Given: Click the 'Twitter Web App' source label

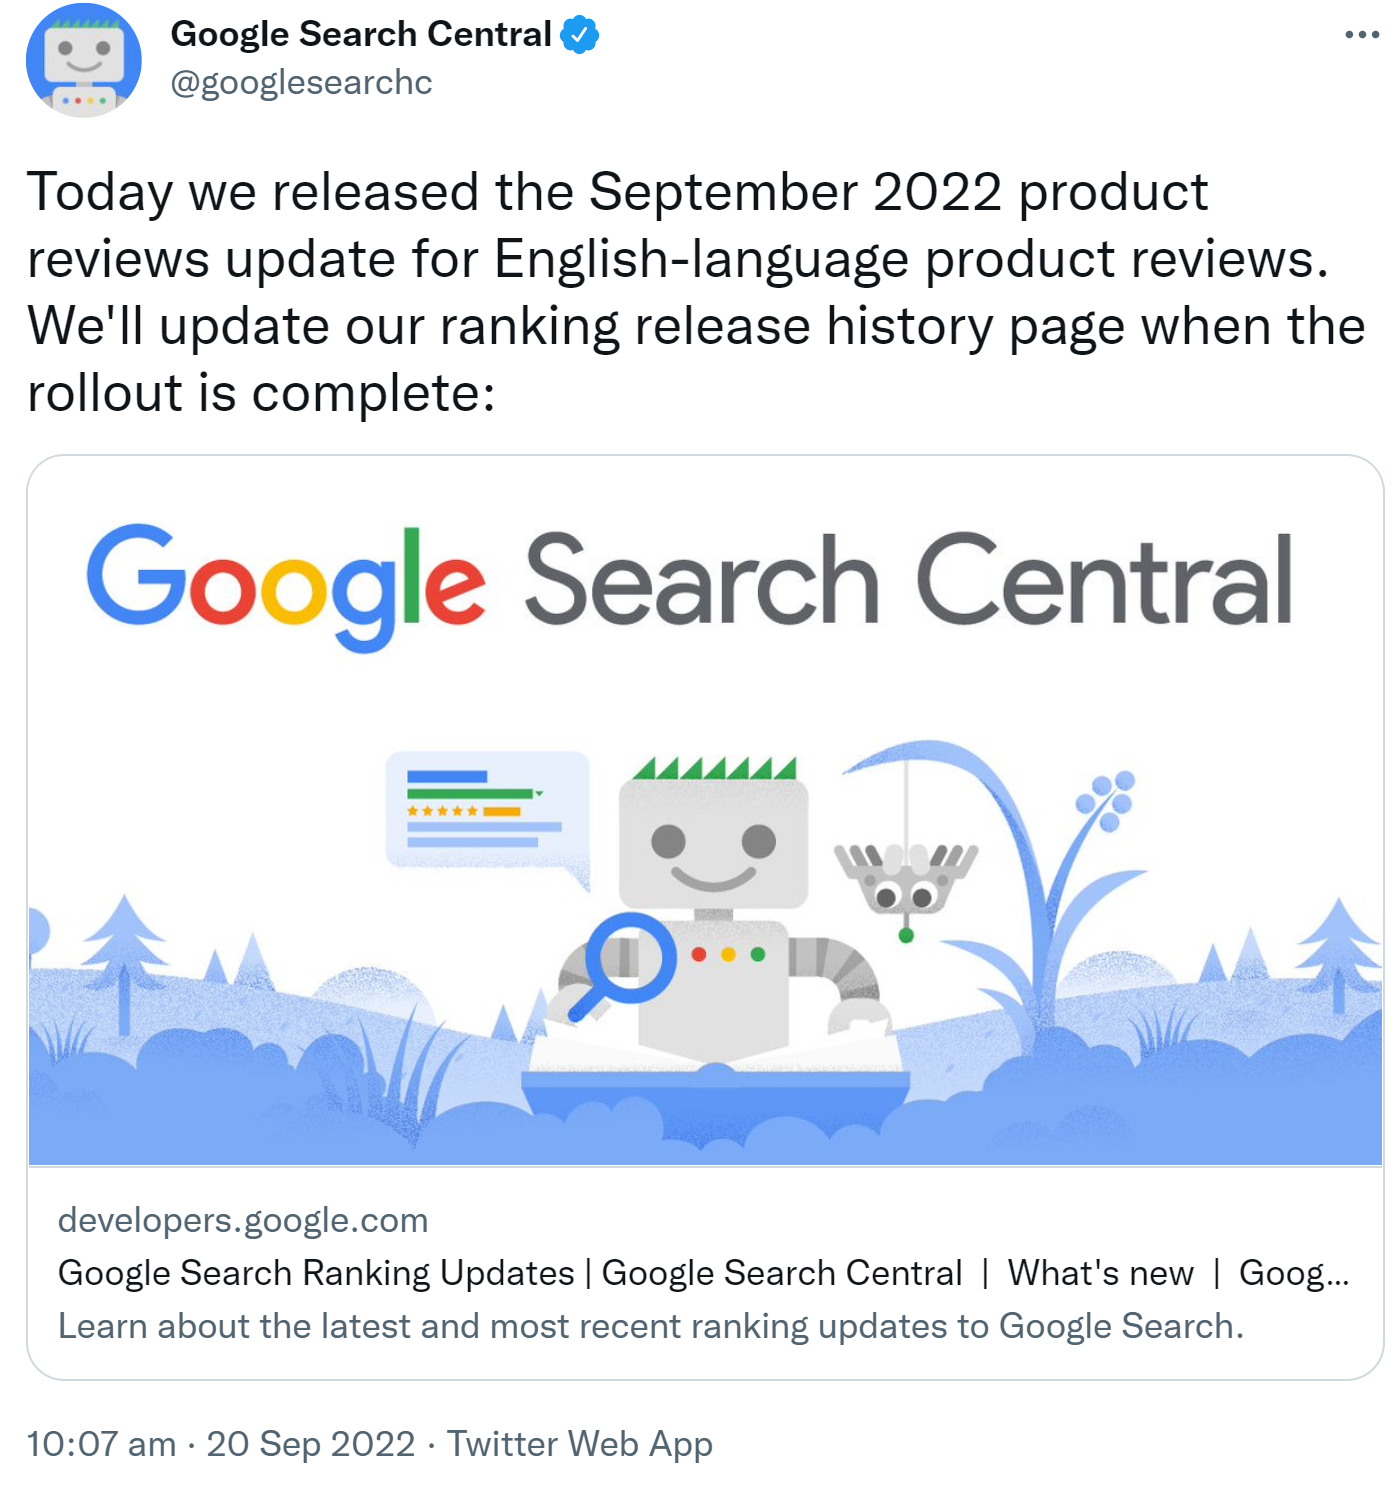Looking at the screenshot, I should click(x=580, y=1444).
